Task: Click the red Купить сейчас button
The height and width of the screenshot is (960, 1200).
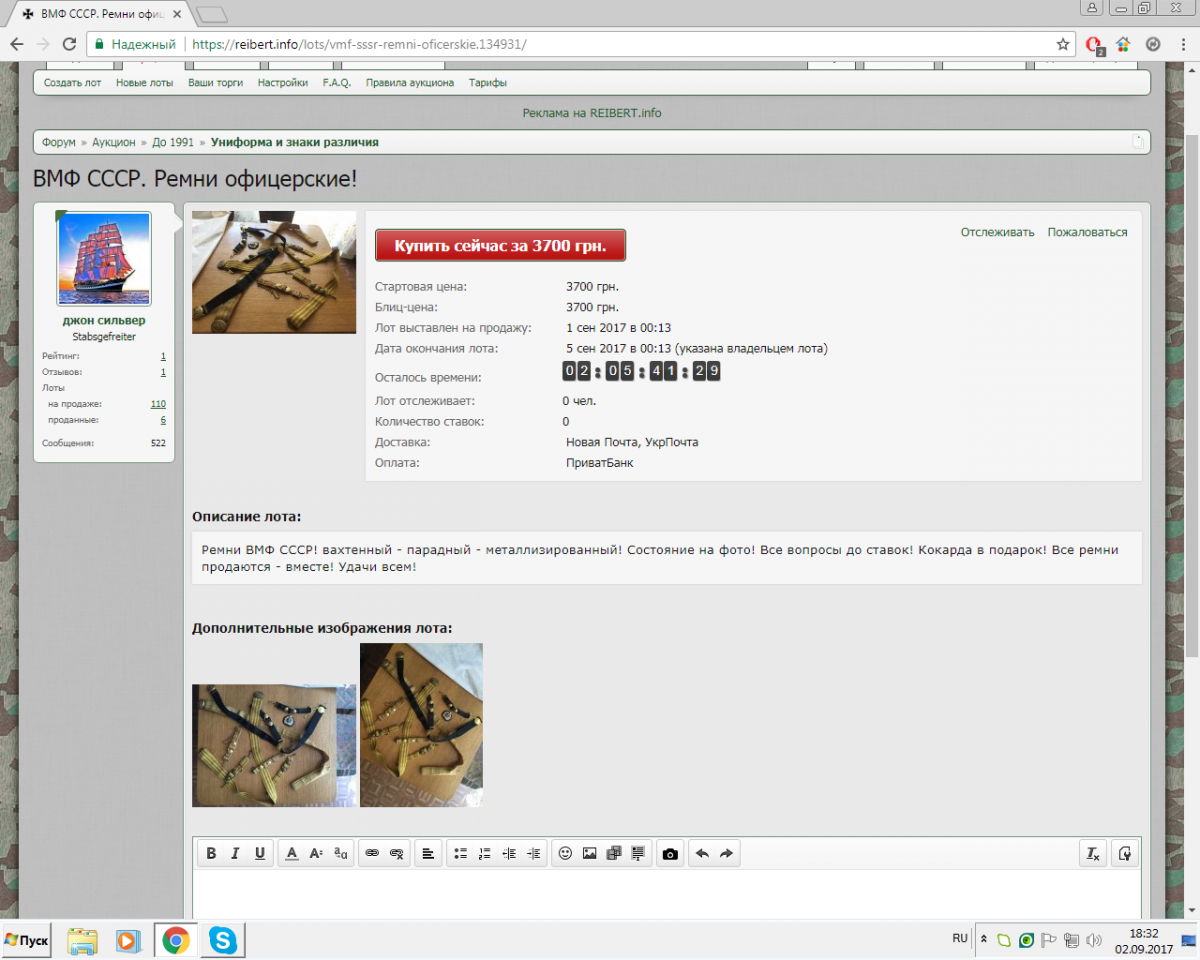Action: click(x=500, y=245)
